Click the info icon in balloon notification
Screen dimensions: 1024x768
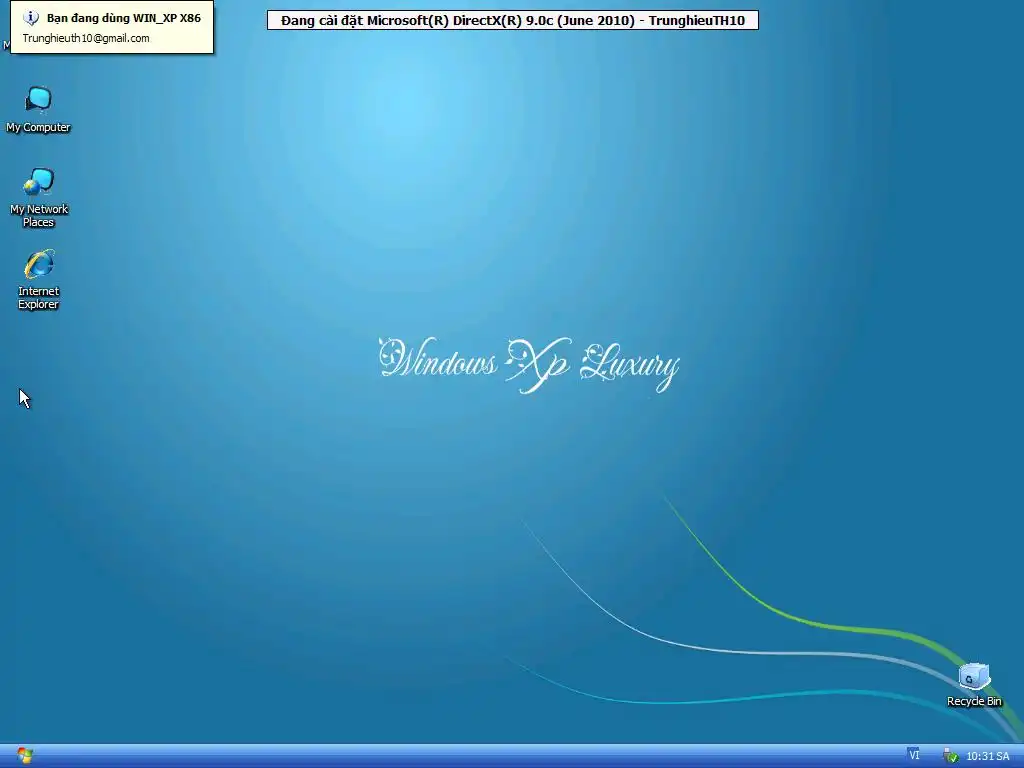coord(31,18)
